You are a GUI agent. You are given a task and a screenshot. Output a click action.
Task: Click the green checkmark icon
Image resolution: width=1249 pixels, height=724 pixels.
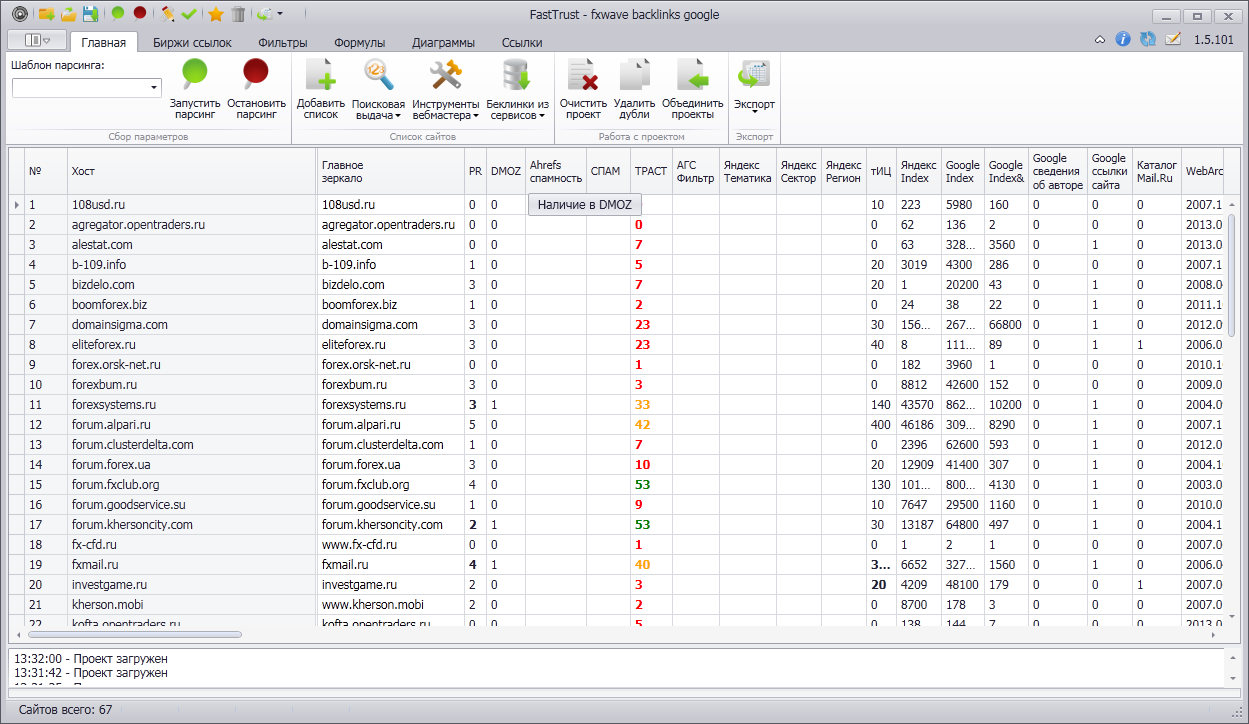click(x=190, y=14)
